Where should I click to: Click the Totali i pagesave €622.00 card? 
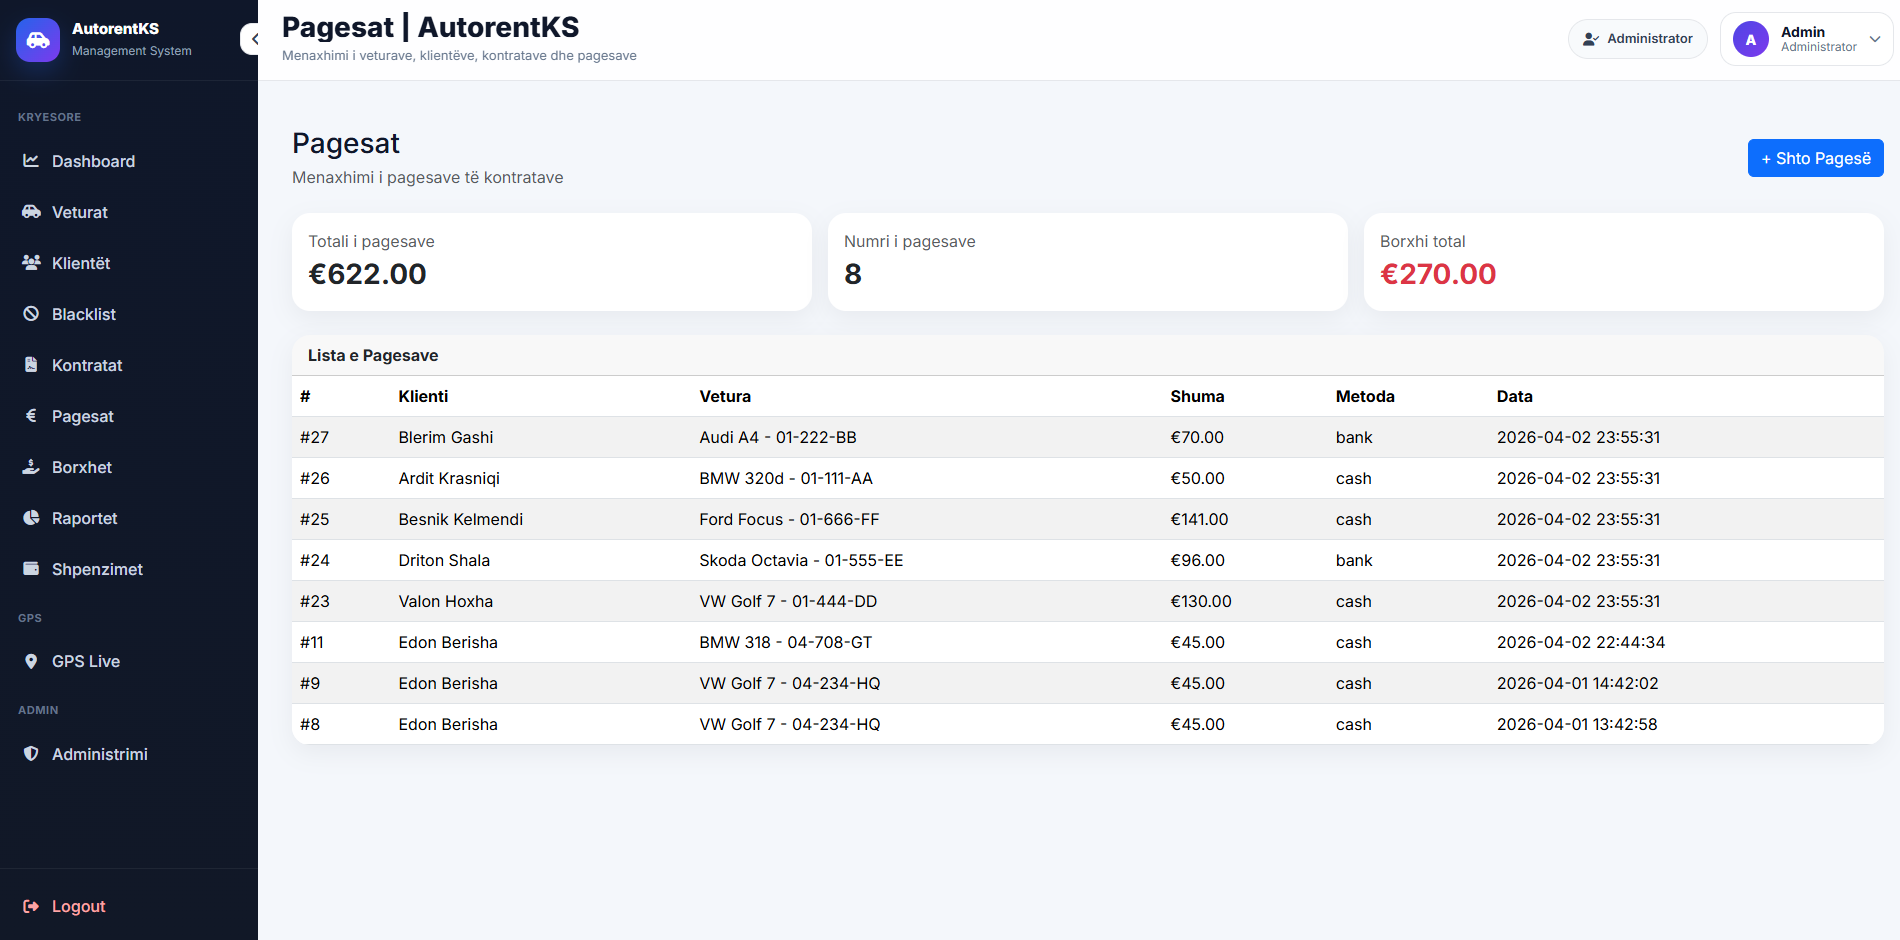pyautogui.click(x=552, y=261)
